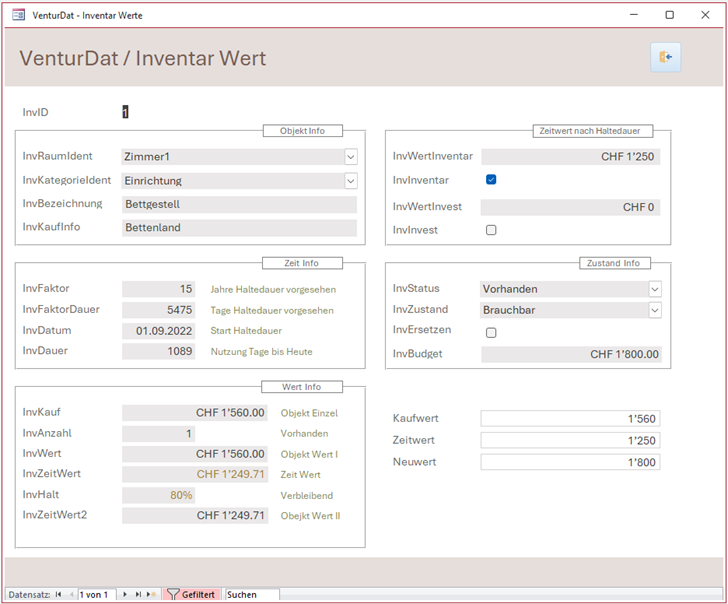The height and width of the screenshot is (604, 728).
Task: Go to first record in navigation bar
Action: click(x=58, y=594)
